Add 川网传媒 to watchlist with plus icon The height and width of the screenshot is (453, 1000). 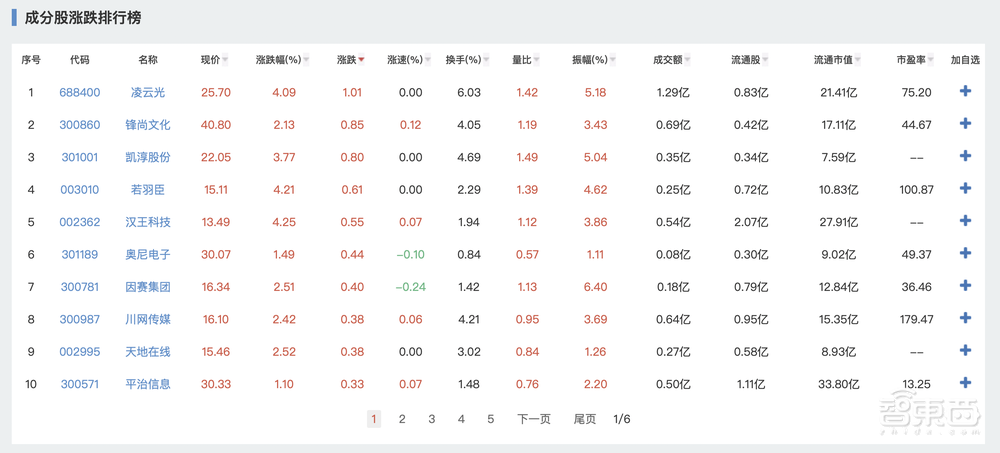pos(965,318)
